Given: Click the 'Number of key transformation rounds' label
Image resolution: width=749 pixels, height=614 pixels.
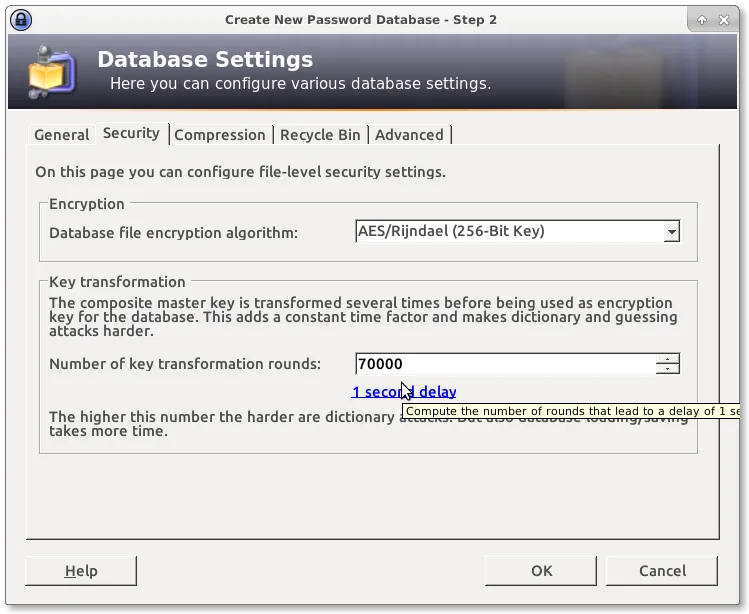Looking at the screenshot, I should 185,364.
